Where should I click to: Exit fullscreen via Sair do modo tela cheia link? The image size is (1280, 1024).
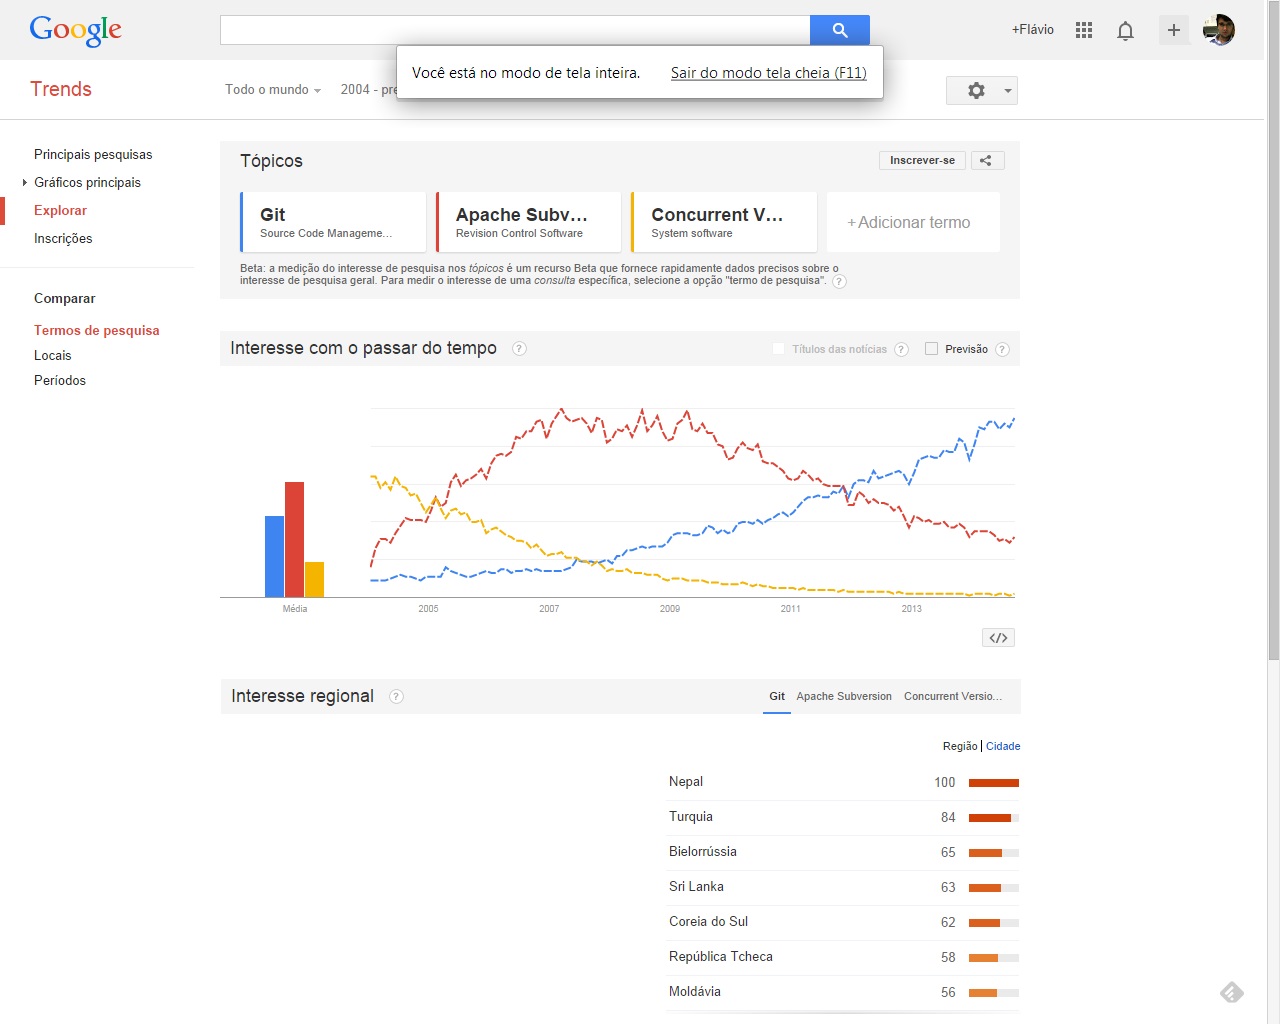click(768, 73)
